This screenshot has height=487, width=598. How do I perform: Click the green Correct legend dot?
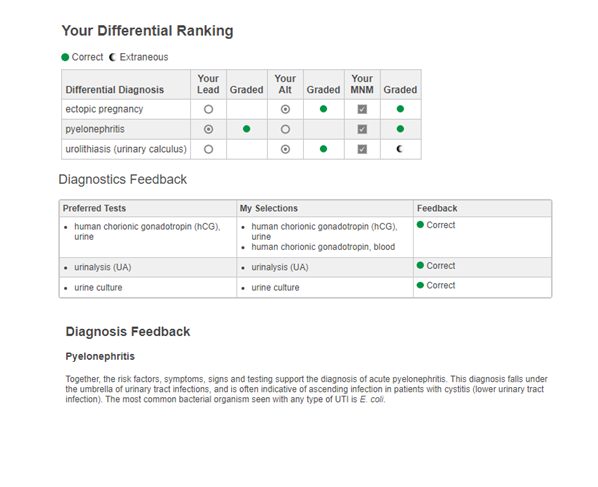pos(65,57)
